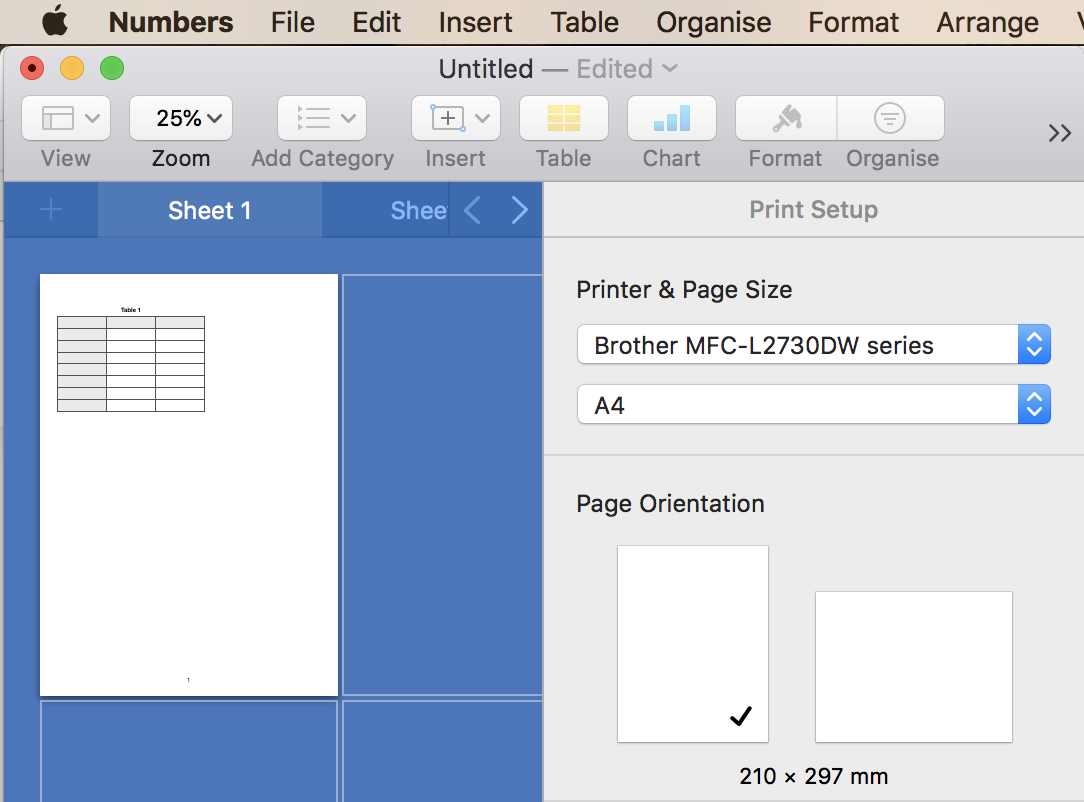Screen dimensions: 1084x802
Task: Show more toolbar items with double chevron
Action: click(1059, 133)
